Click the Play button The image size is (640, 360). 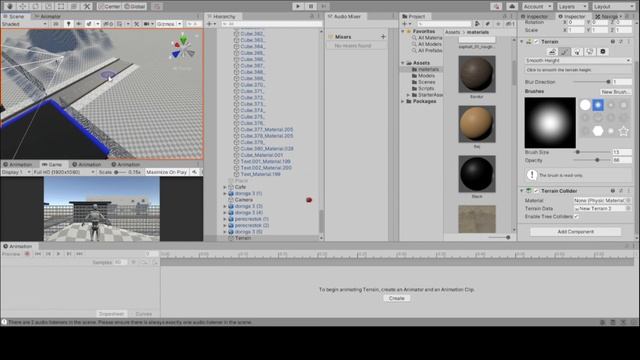coord(298,7)
